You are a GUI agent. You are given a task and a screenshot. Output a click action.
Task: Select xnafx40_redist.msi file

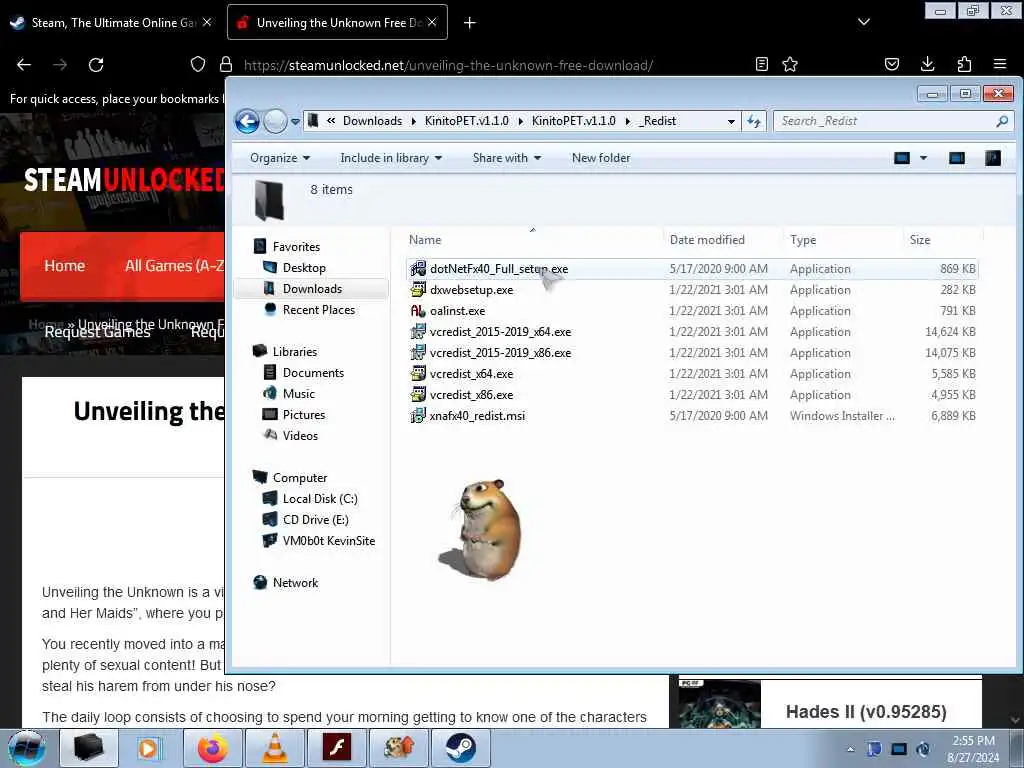point(692,415)
